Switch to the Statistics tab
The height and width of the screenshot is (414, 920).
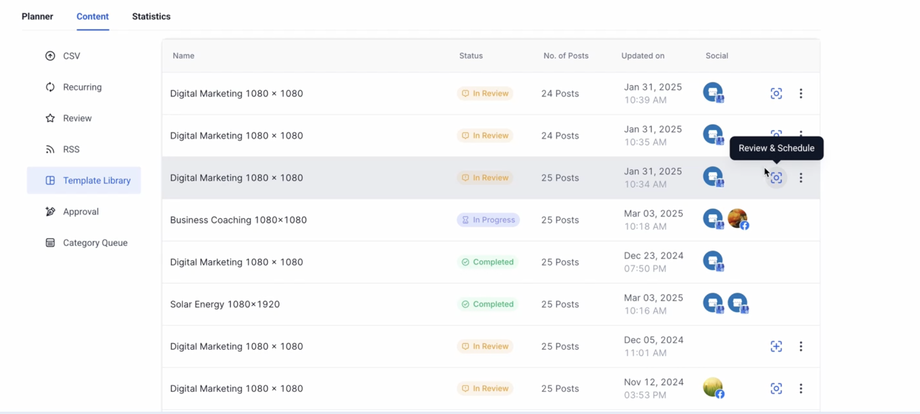point(151,17)
